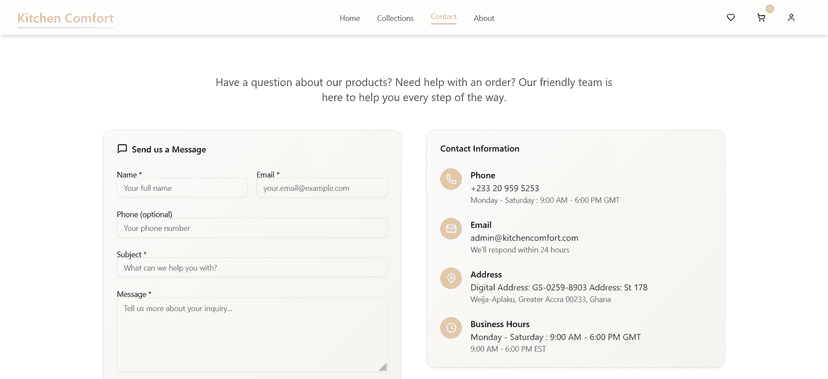Click the "Name *" field label
The image size is (828, 379).
click(129, 174)
